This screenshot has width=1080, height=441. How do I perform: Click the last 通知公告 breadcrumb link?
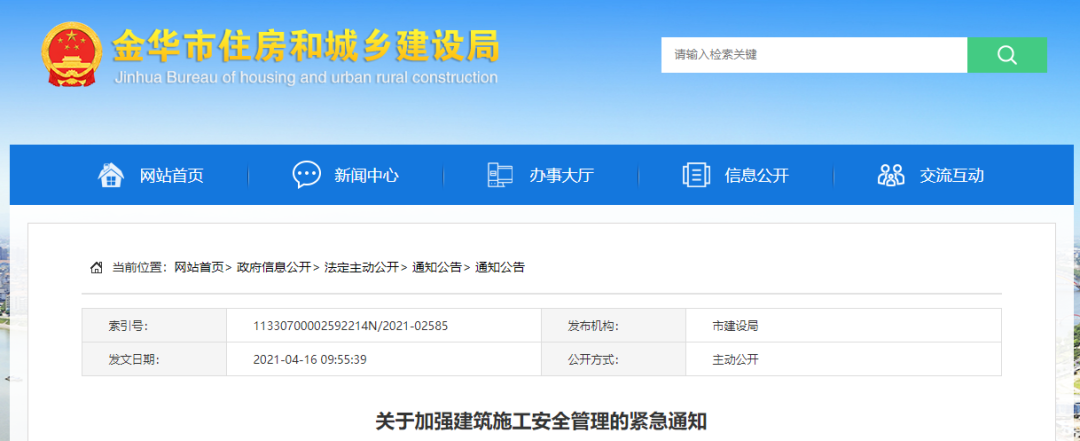tap(500, 267)
